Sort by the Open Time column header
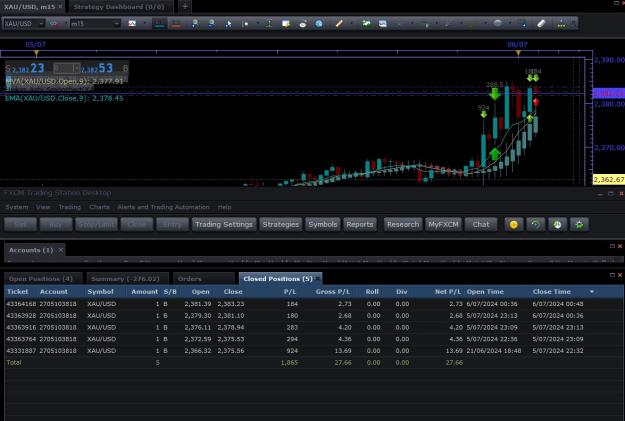Viewport: 625px width, 421px height. (x=485, y=292)
